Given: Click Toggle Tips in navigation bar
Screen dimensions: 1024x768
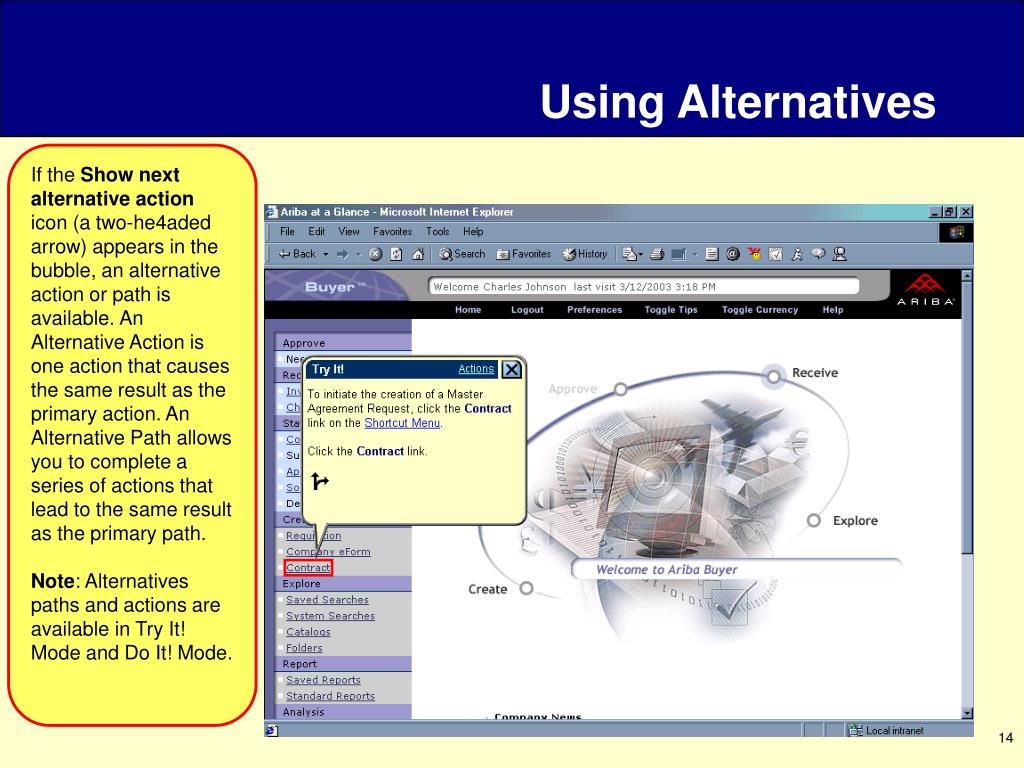Looking at the screenshot, I should click(x=671, y=310).
